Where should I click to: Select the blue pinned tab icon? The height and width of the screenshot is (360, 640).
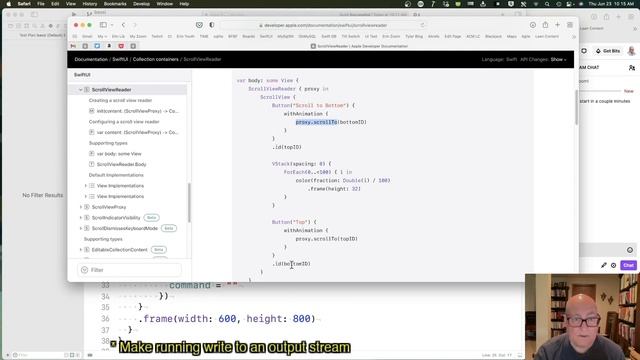[97, 46]
